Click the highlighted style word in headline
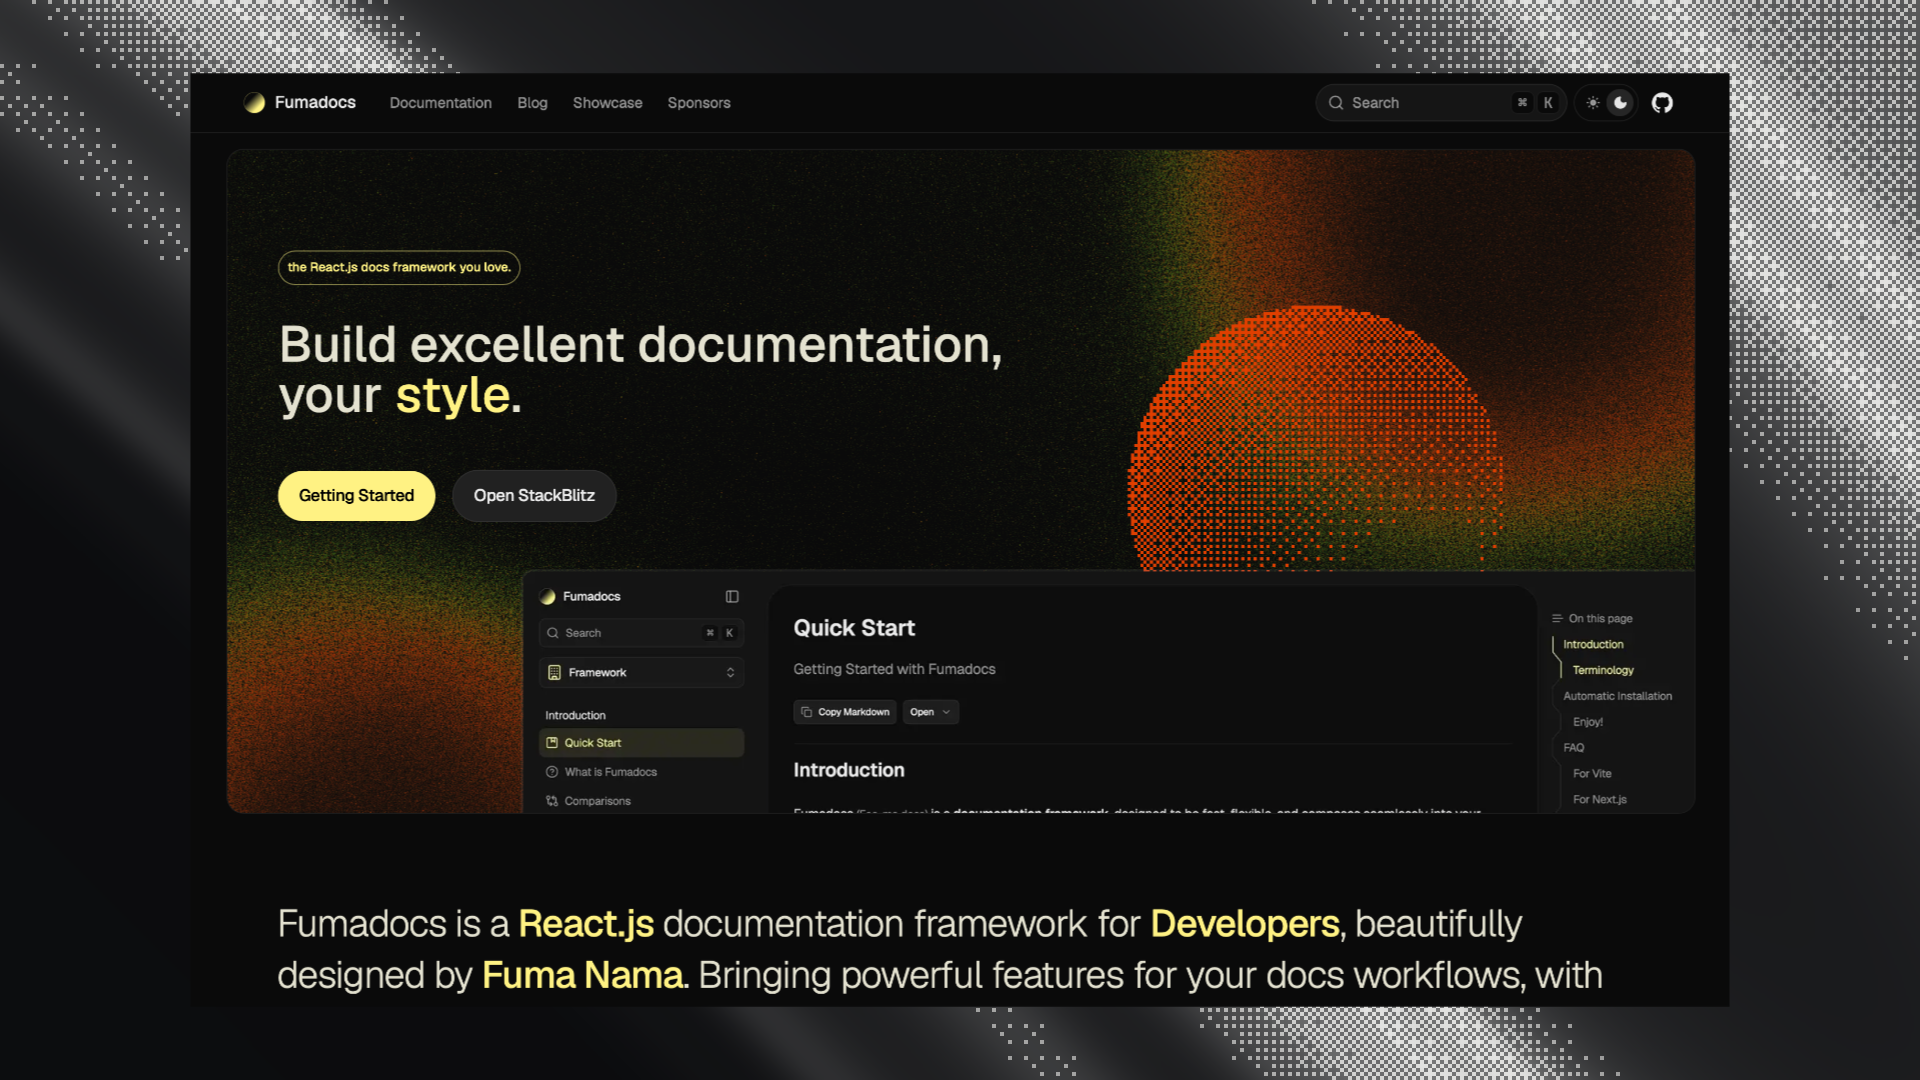The height and width of the screenshot is (1080, 1920). [453, 396]
